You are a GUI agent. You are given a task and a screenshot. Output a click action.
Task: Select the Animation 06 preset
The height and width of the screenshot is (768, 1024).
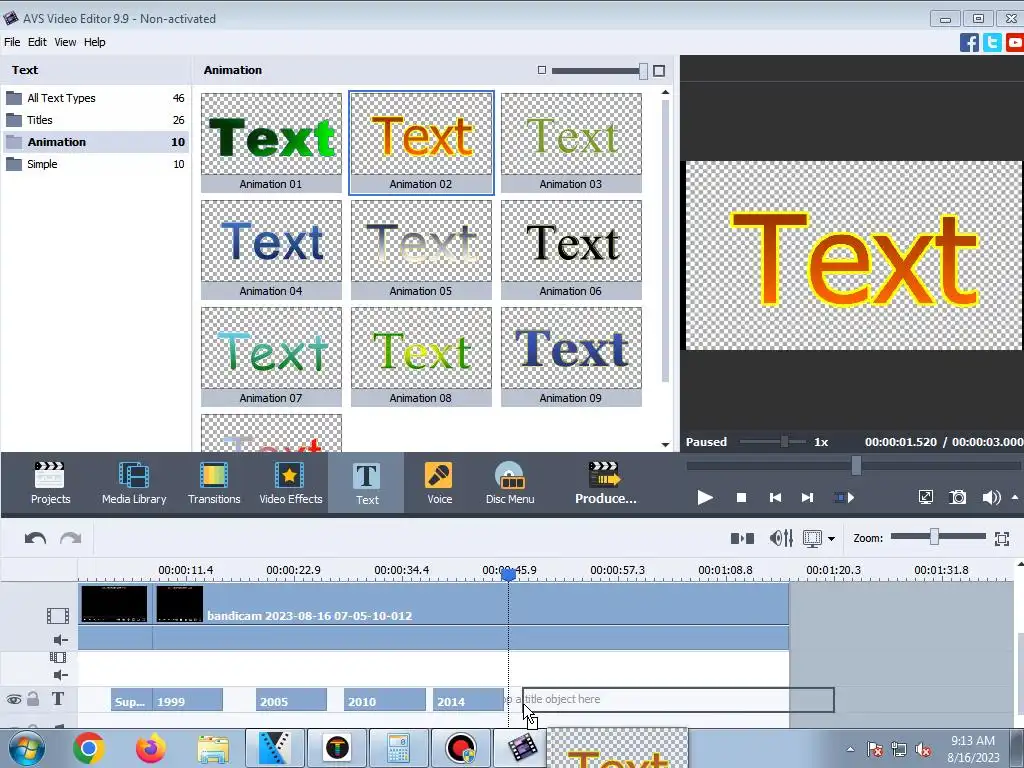(571, 249)
